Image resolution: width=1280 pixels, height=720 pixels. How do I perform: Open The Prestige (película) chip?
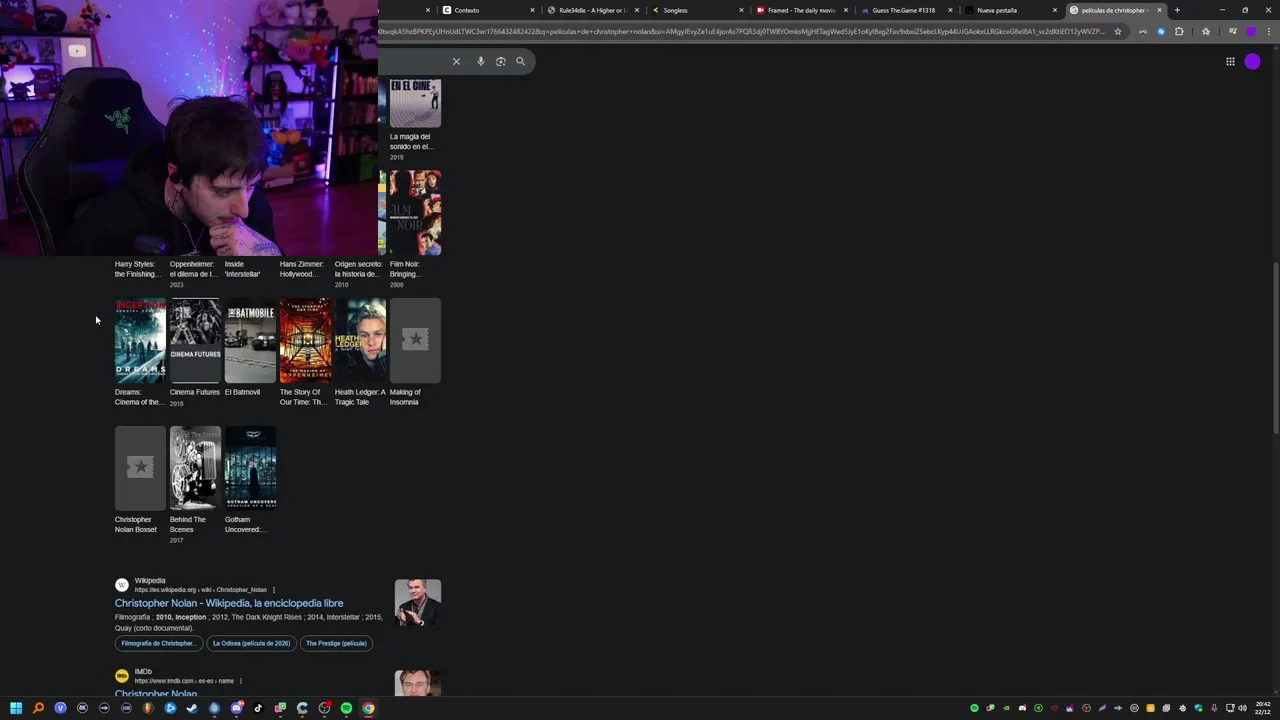pyautogui.click(x=336, y=643)
